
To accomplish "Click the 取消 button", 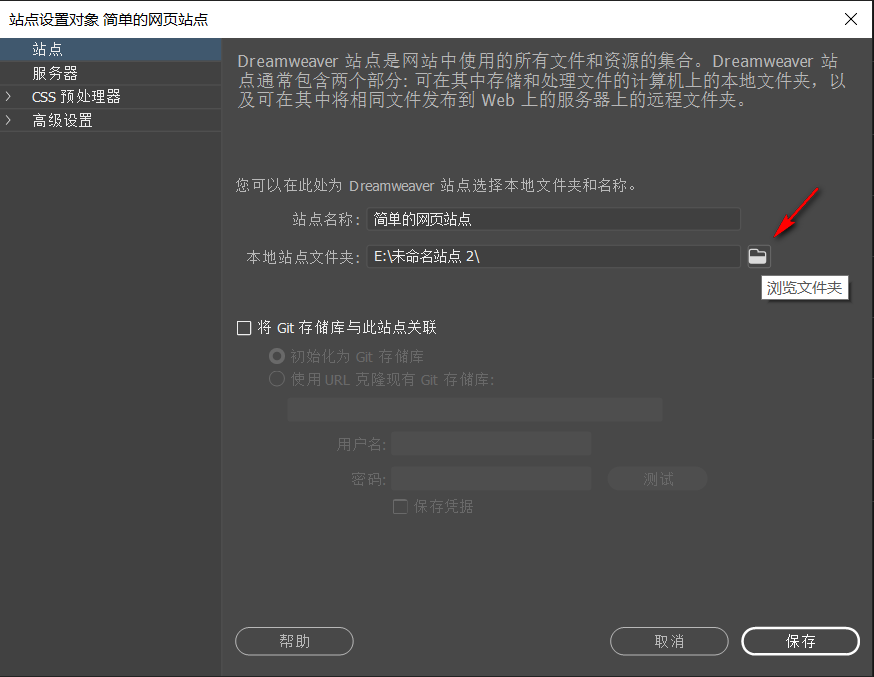I will [669, 641].
